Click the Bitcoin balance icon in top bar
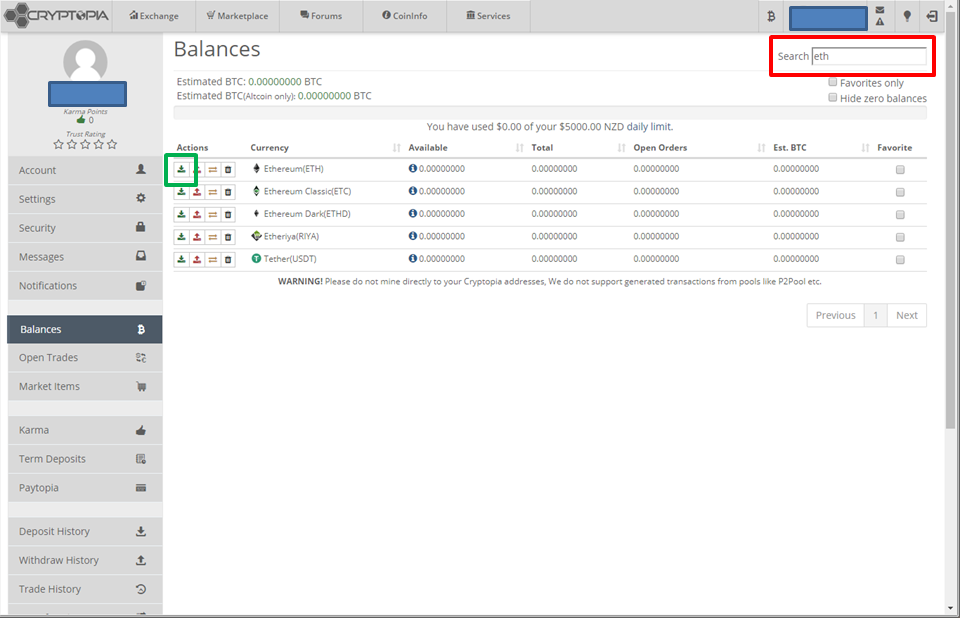Screen dimensions: 960x618 [771, 17]
